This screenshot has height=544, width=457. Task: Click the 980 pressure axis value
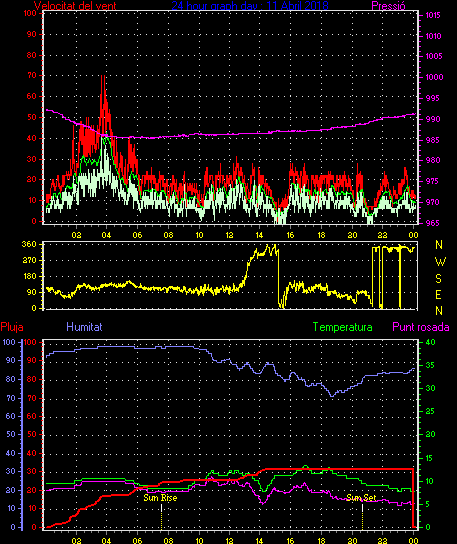[432, 160]
